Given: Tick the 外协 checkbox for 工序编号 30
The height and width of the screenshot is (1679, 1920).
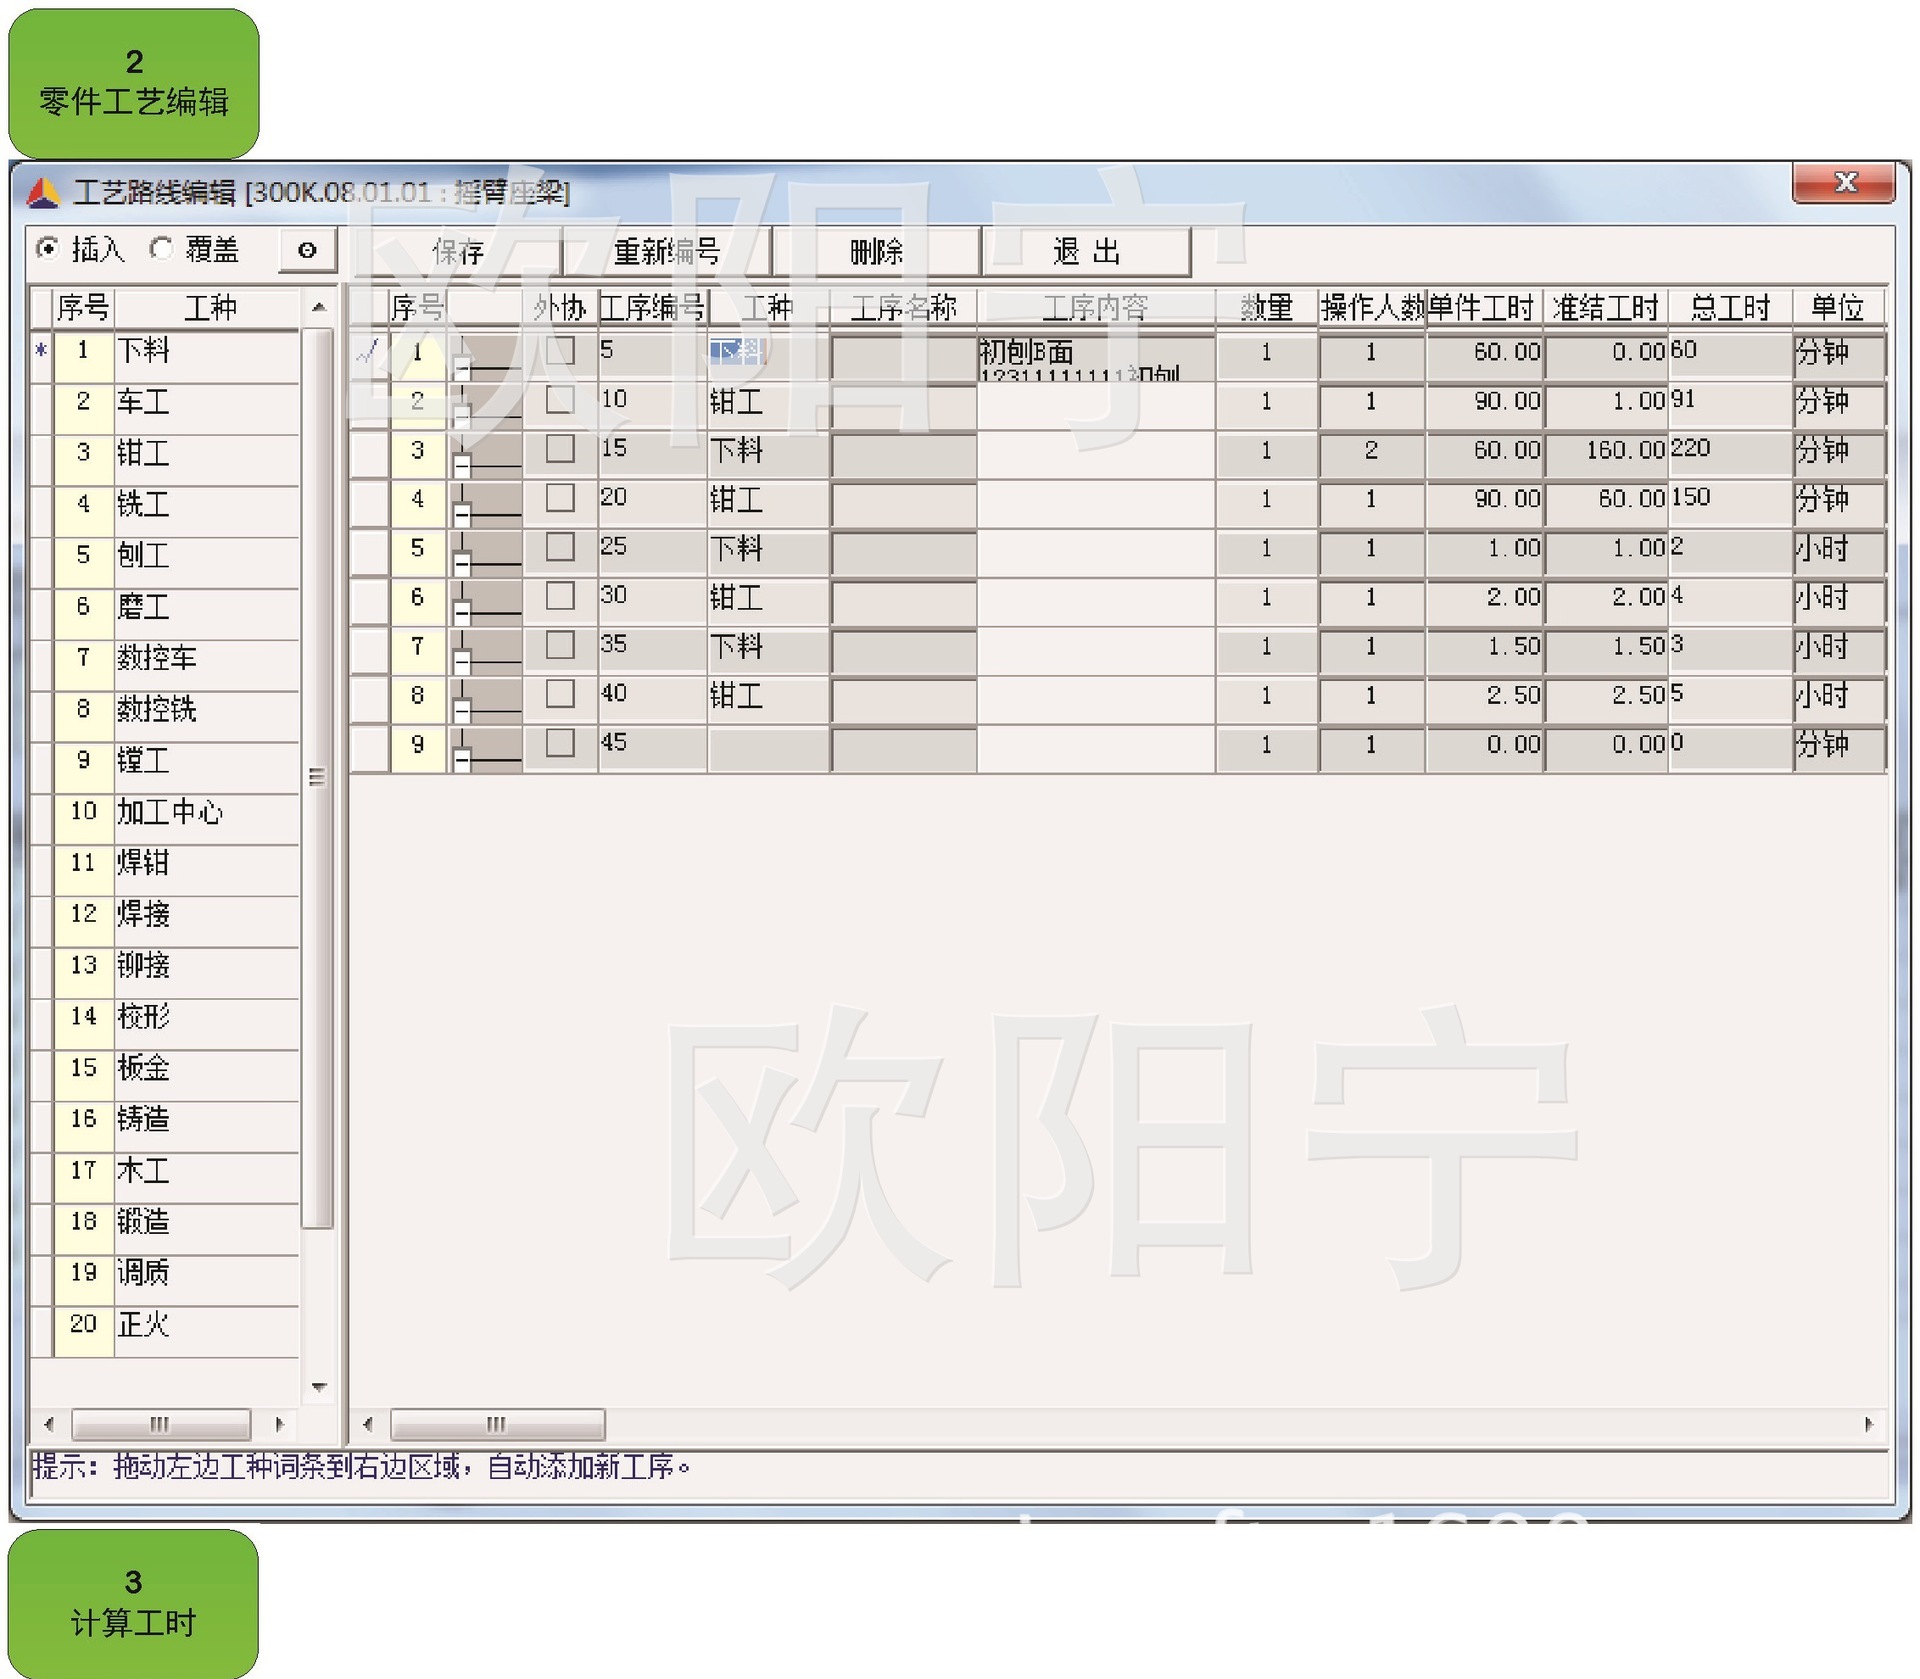Looking at the screenshot, I should [x=560, y=595].
